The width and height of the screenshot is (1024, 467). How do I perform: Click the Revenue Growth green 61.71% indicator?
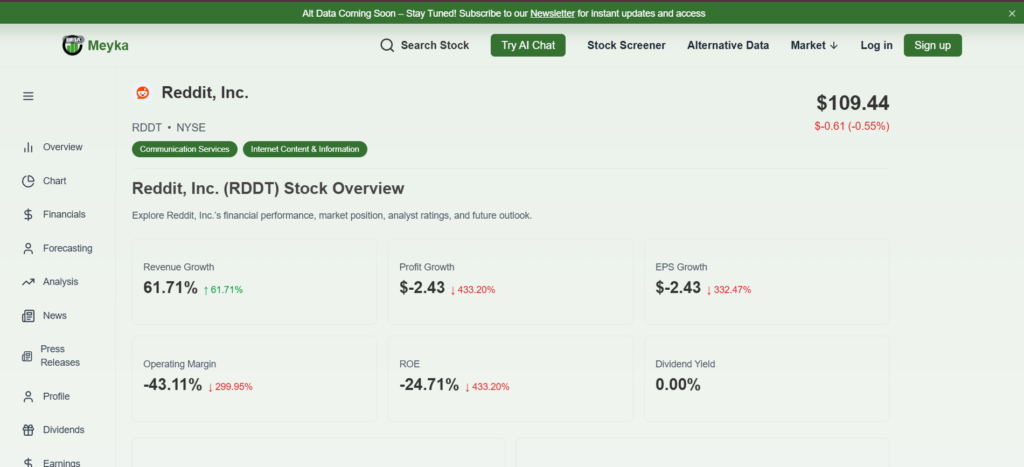click(223, 289)
